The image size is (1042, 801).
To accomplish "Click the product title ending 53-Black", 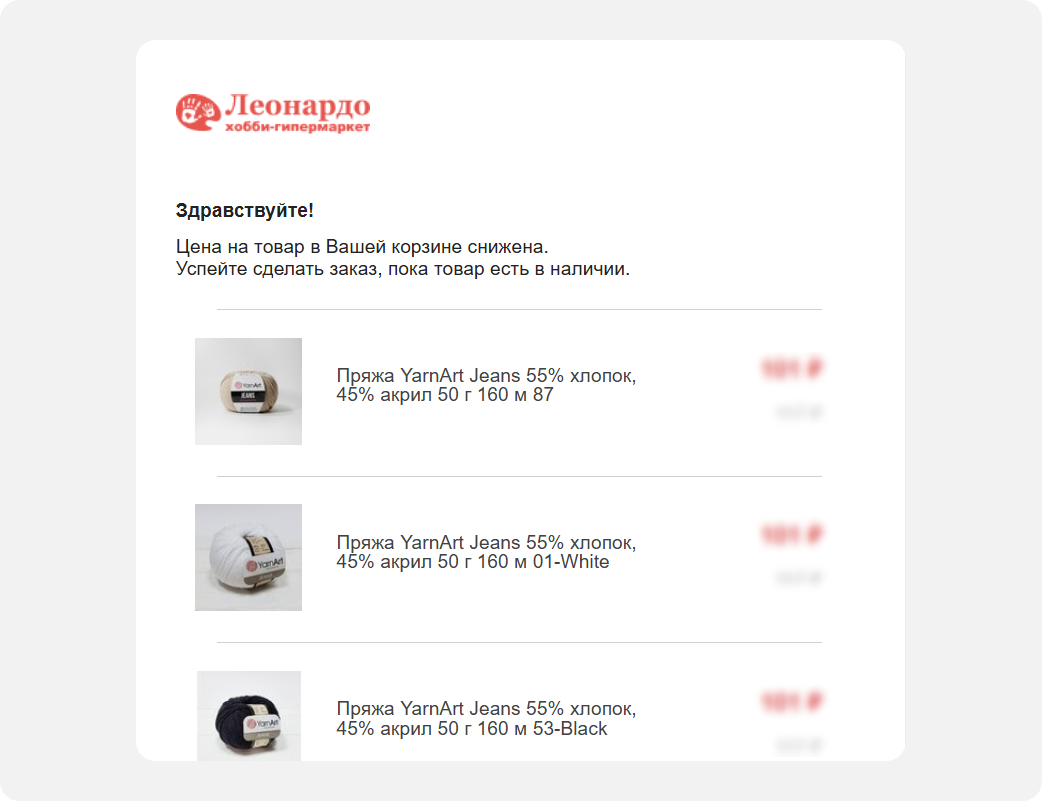I will (x=486, y=719).
